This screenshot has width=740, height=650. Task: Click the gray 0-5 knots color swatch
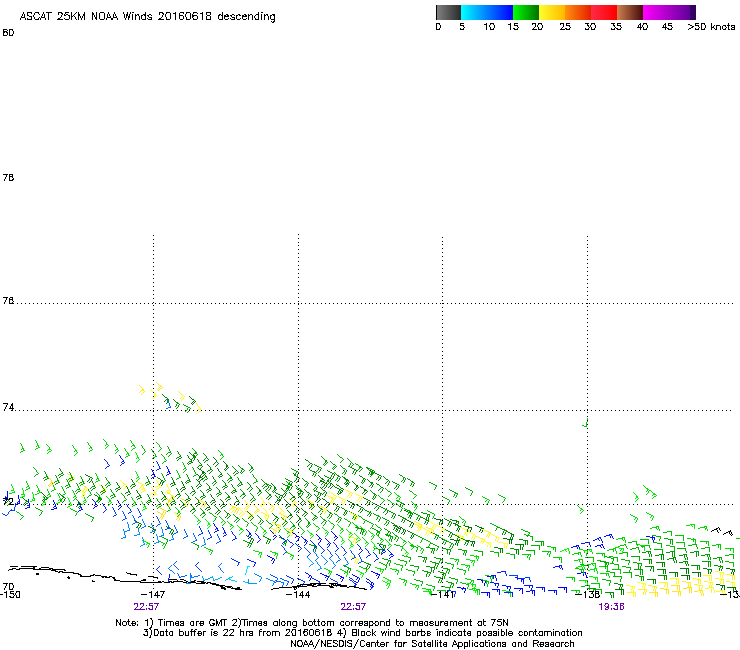click(448, 12)
